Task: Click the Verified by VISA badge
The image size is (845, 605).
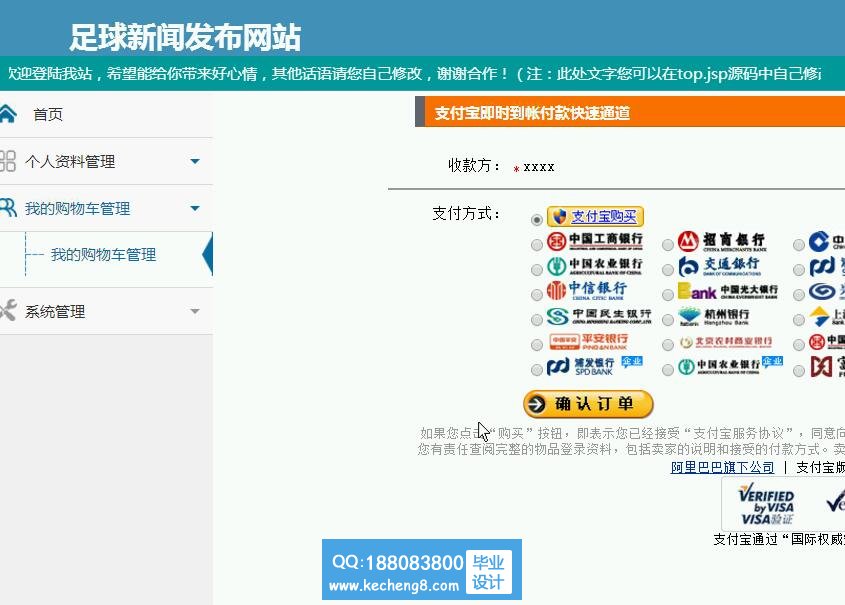Action: point(766,504)
